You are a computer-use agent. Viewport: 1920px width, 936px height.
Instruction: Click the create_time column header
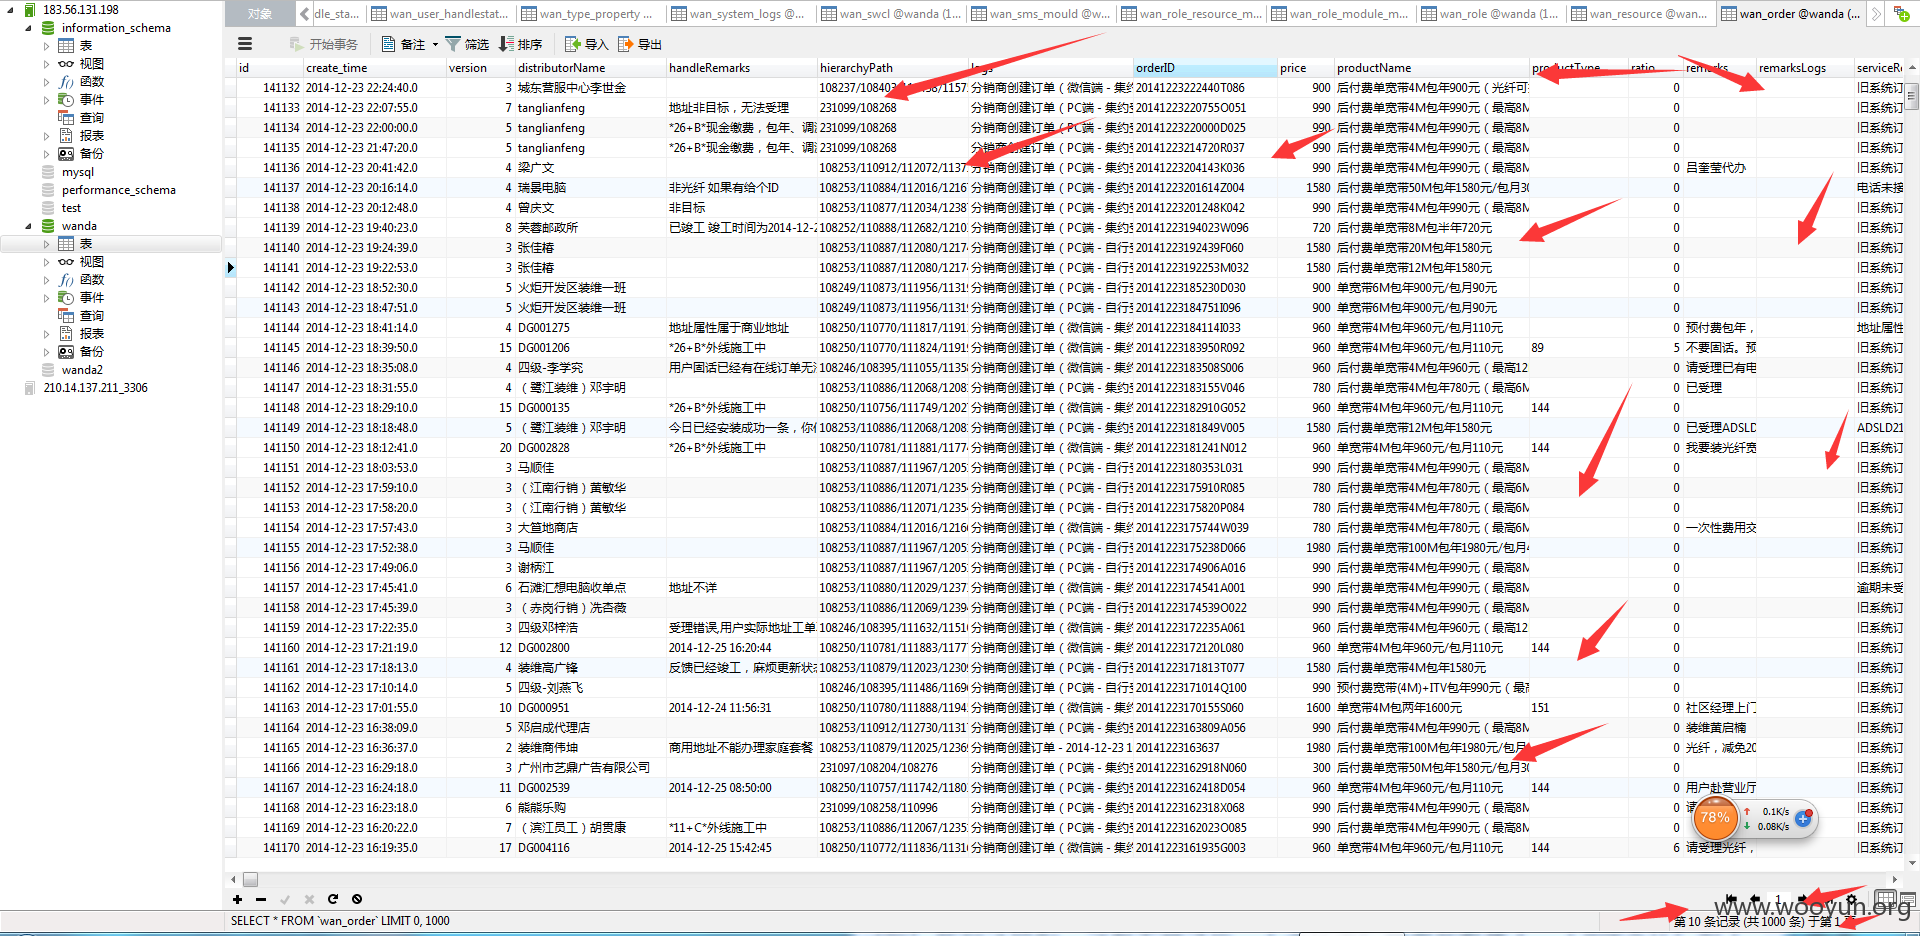tap(374, 68)
